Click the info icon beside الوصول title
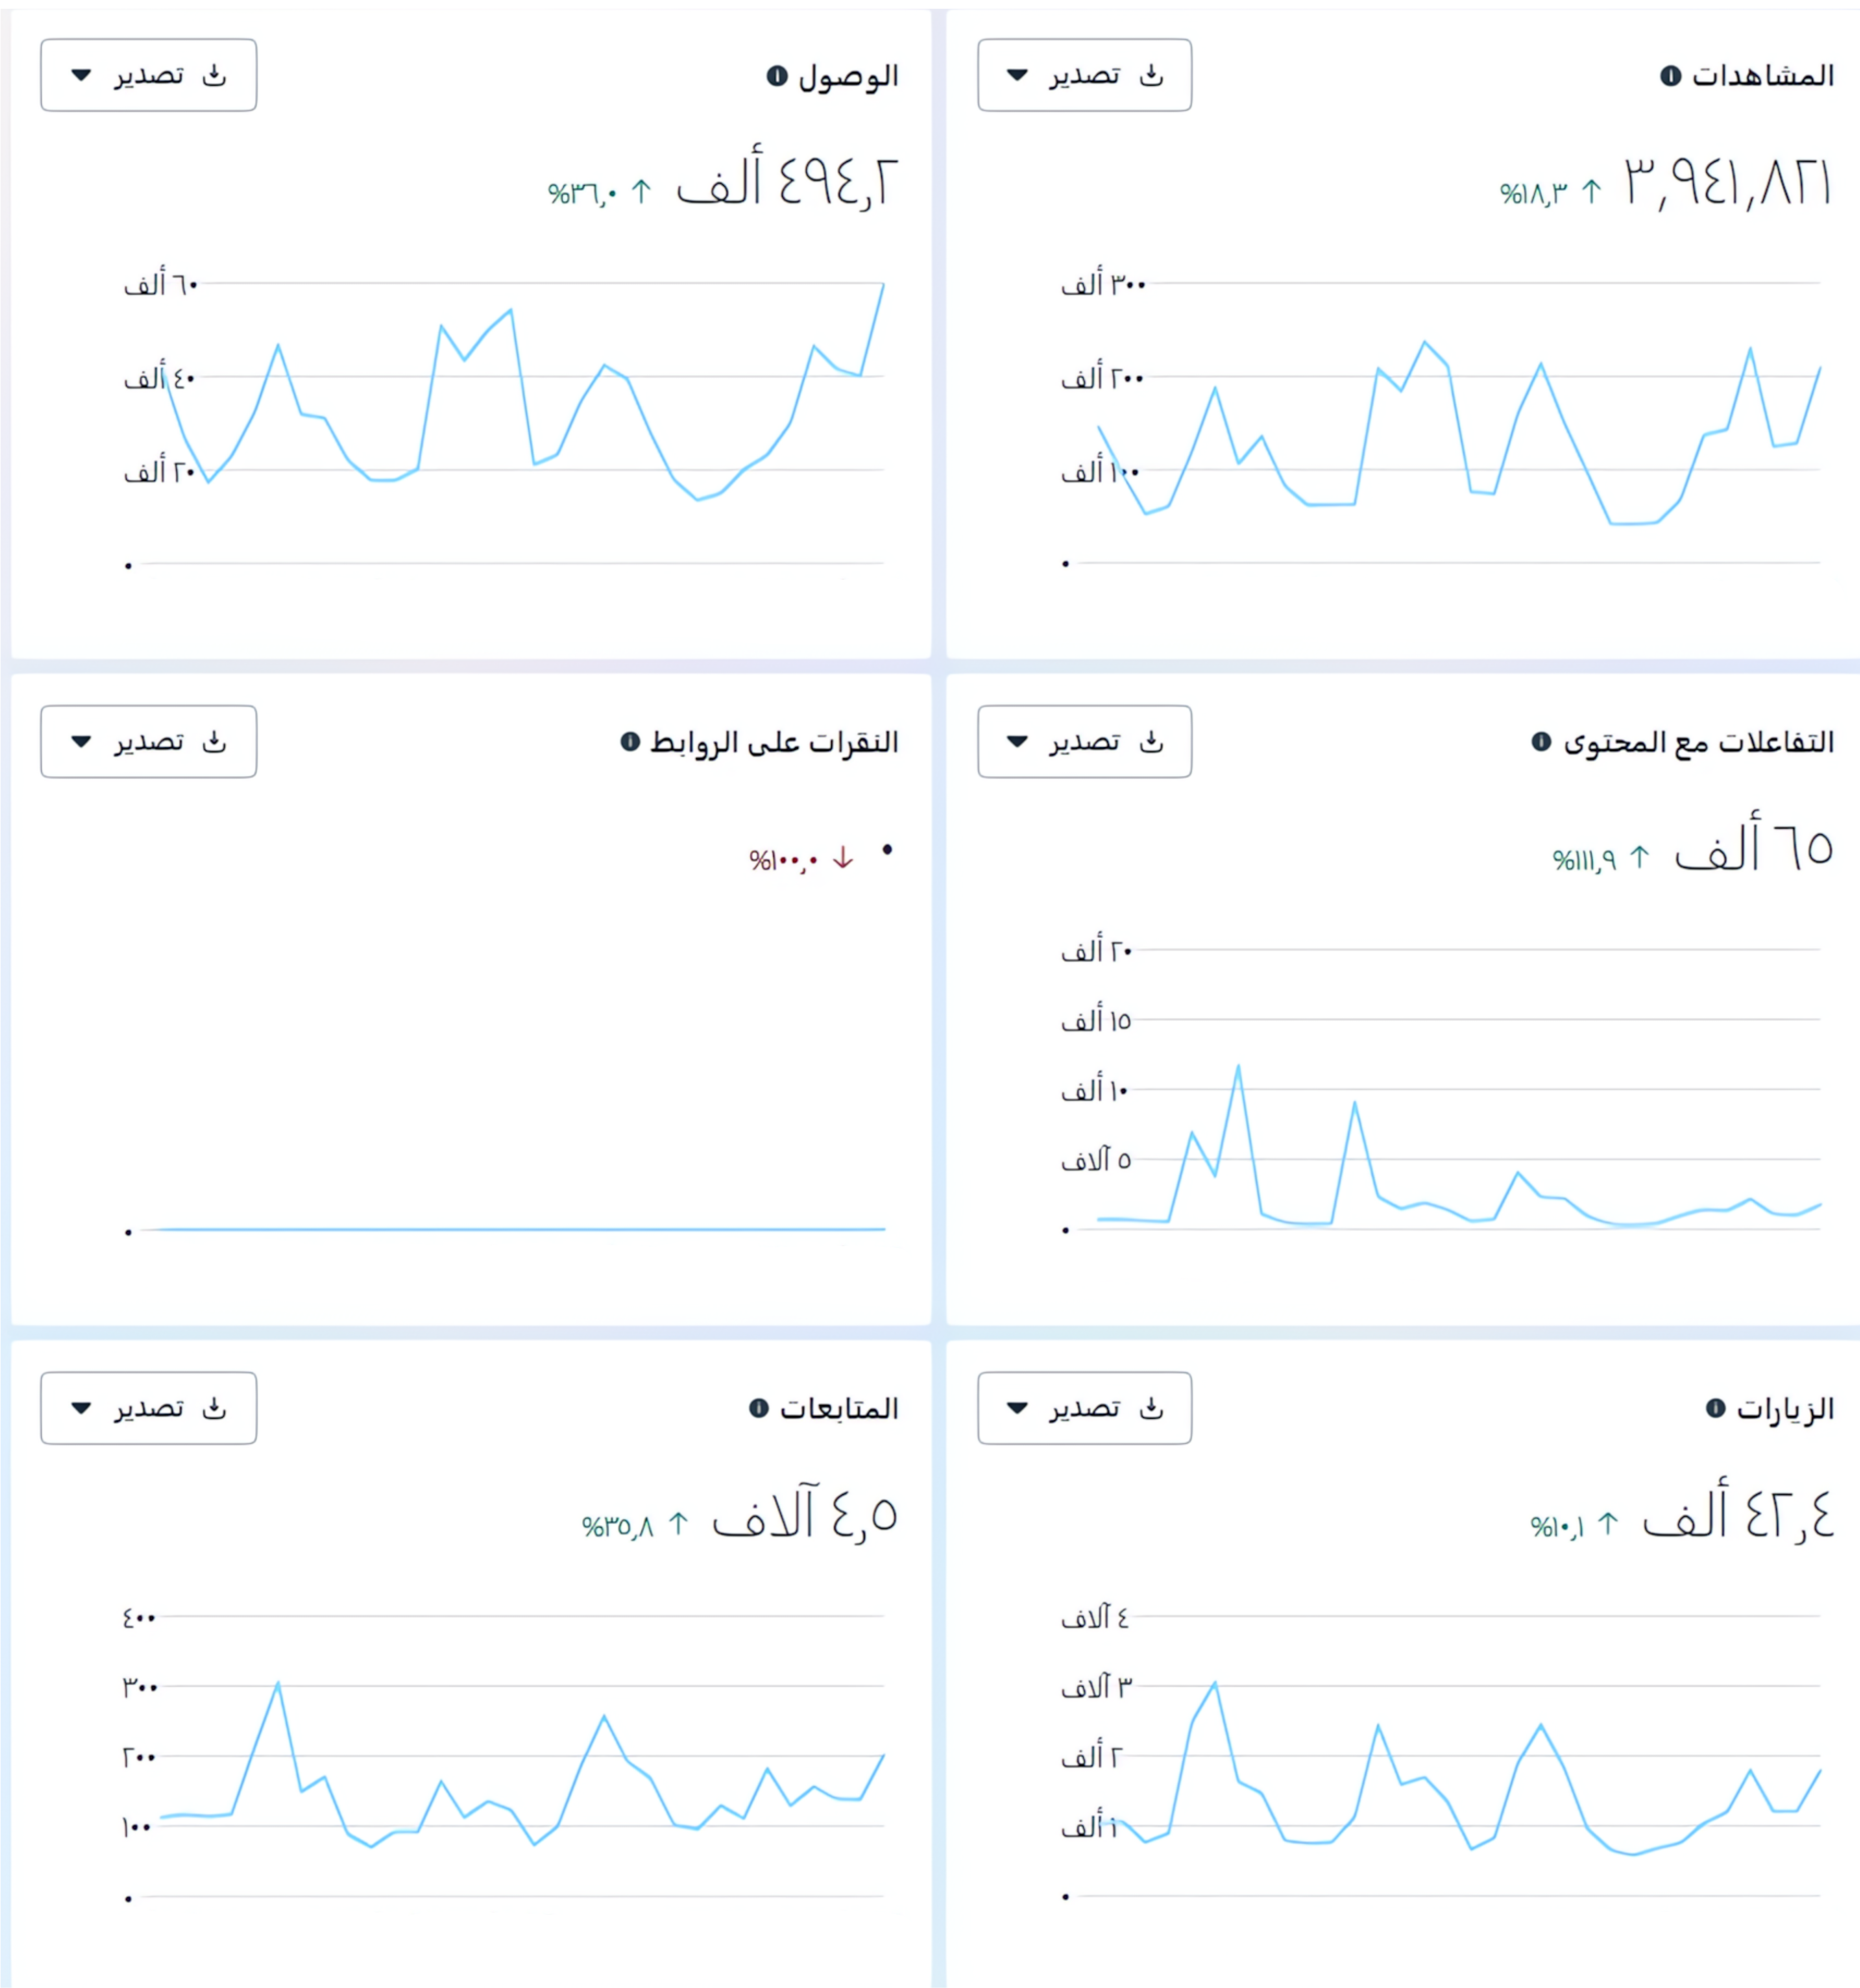The height and width of the screenshot is (1988, 1860). click(x=777, y=76)
